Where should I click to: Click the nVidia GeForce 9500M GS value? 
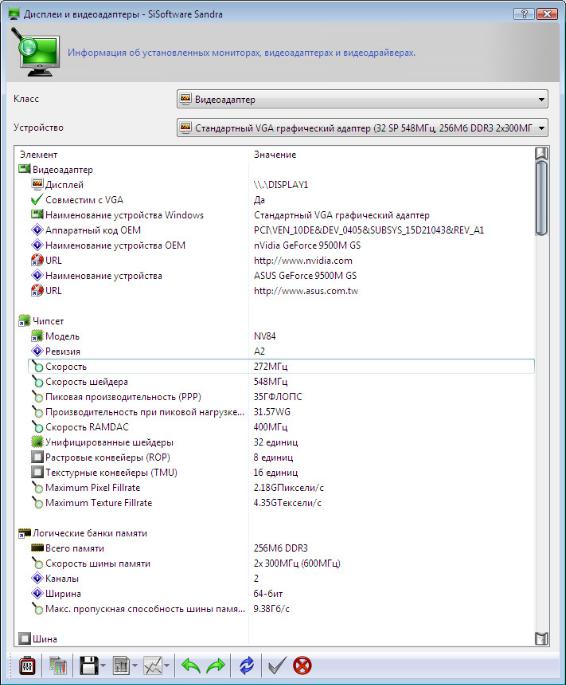[307, 245]
